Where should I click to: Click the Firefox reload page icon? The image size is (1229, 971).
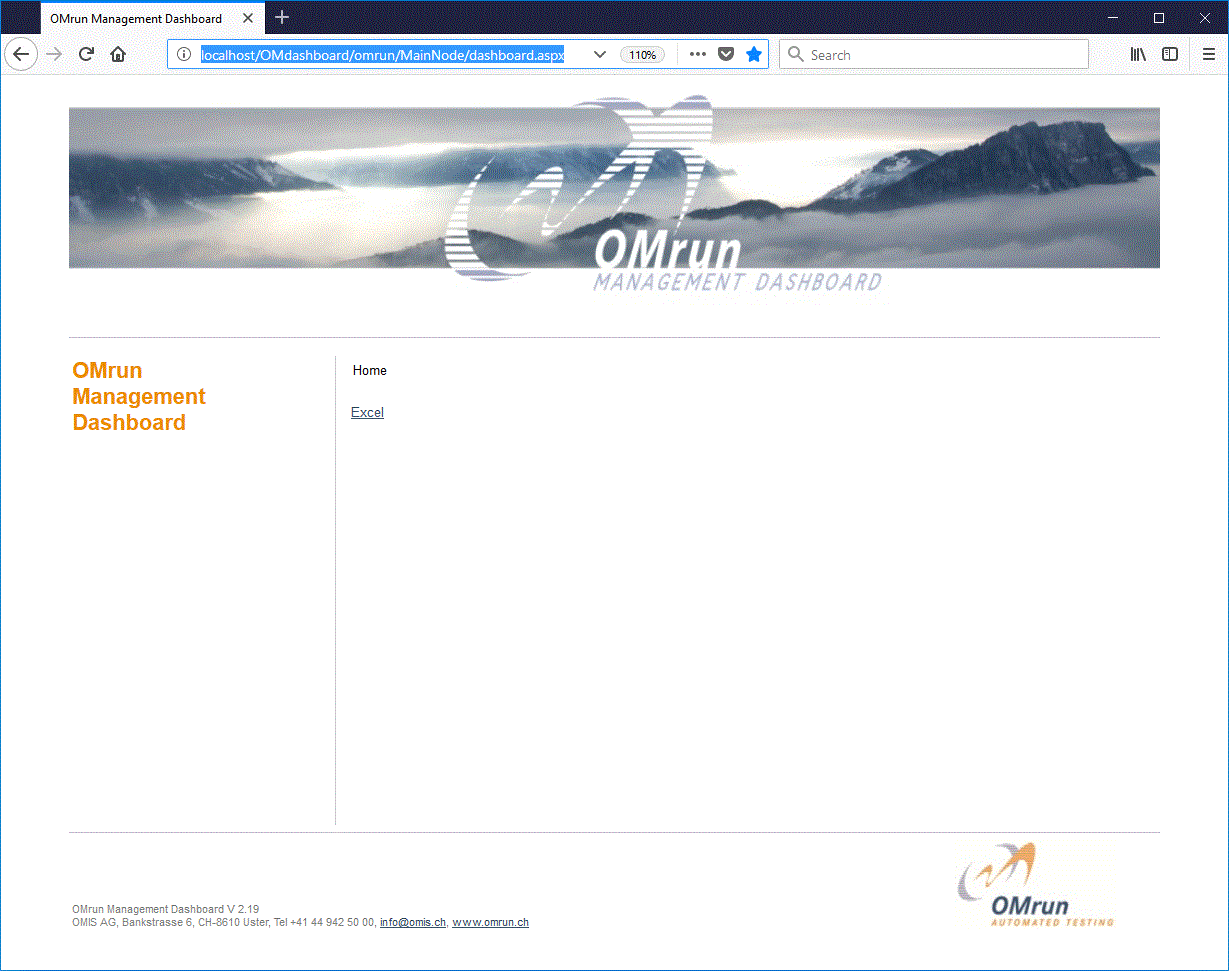(86, 54)
